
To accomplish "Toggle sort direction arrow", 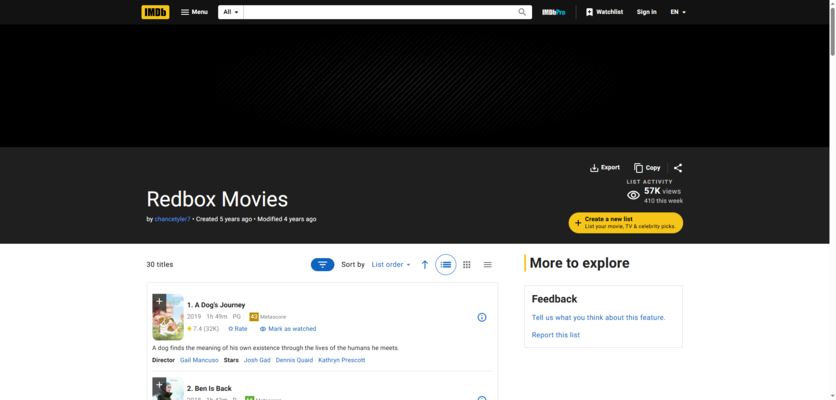I will click(x=425, y=264).
